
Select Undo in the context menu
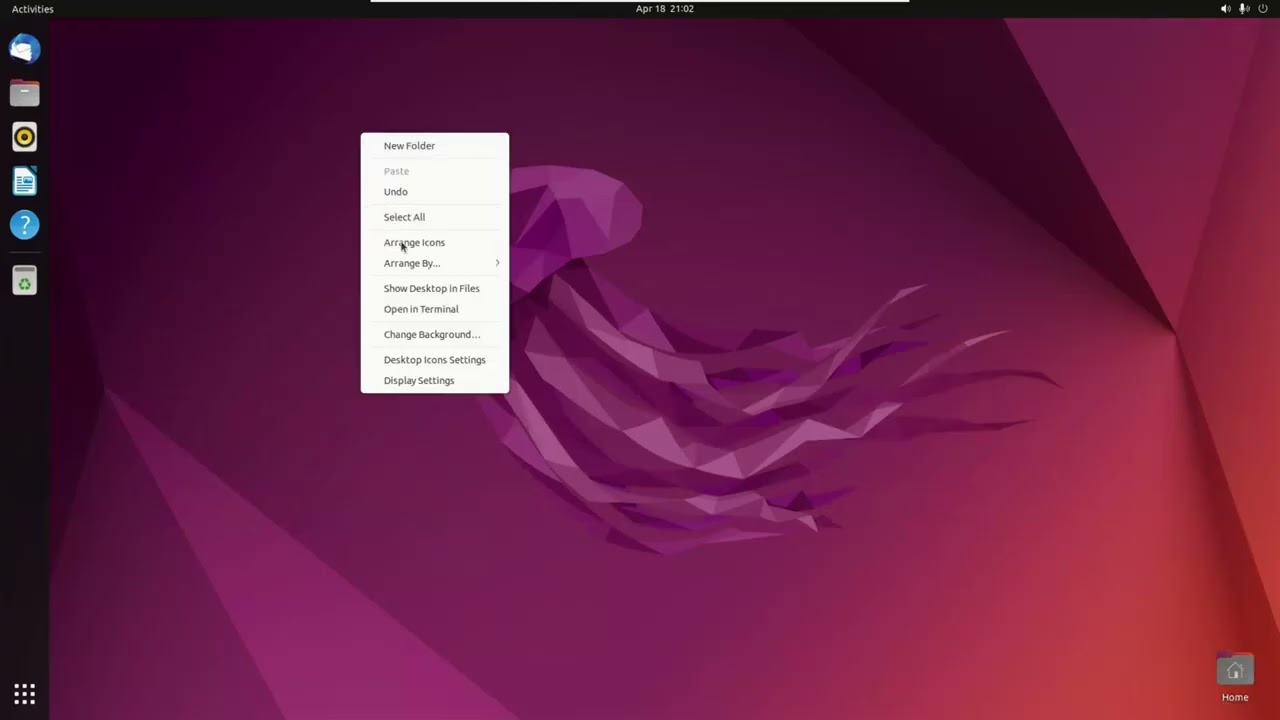(x=434, y=192)
